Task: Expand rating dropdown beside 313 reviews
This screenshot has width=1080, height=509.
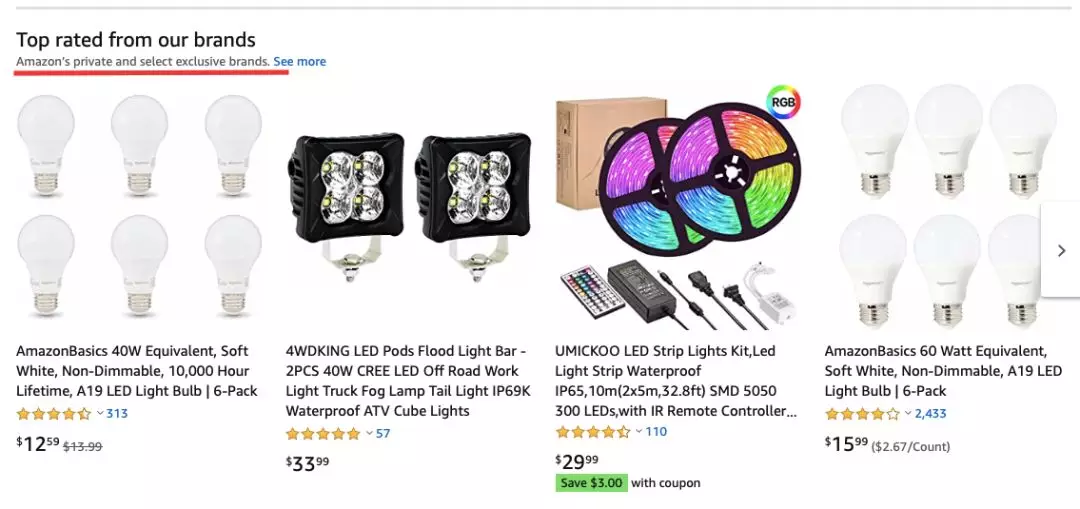Action: pos(100,413)
